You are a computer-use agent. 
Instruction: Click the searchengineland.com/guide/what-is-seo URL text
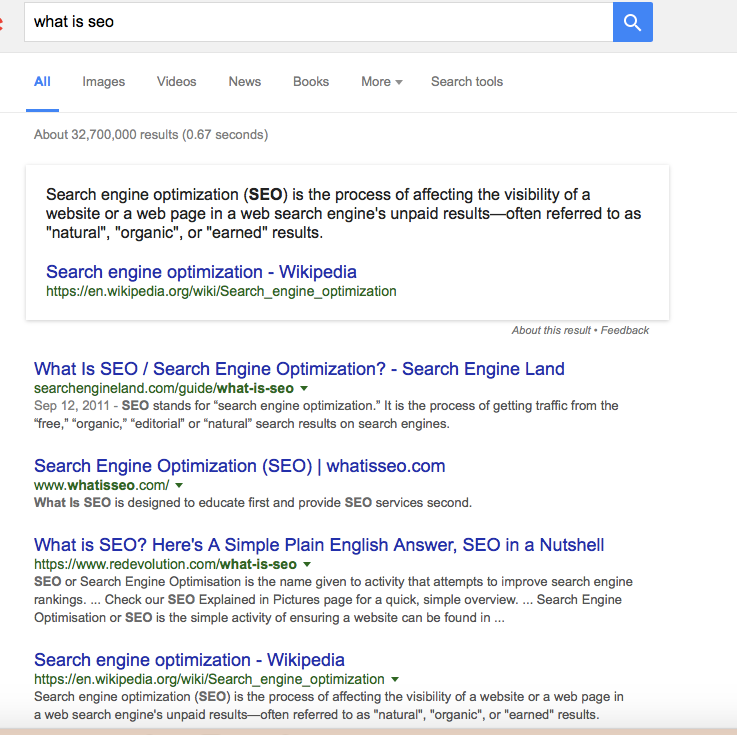pos(164,389)
